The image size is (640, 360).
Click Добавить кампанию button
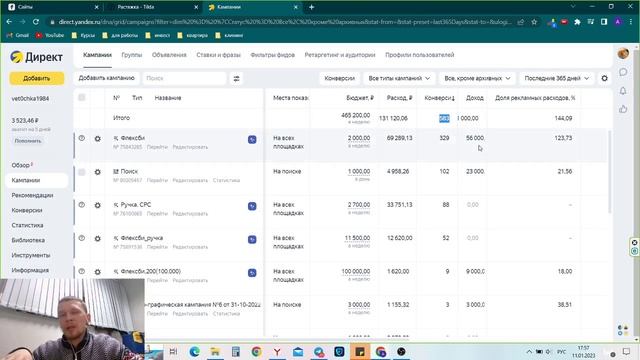(107, 78)
